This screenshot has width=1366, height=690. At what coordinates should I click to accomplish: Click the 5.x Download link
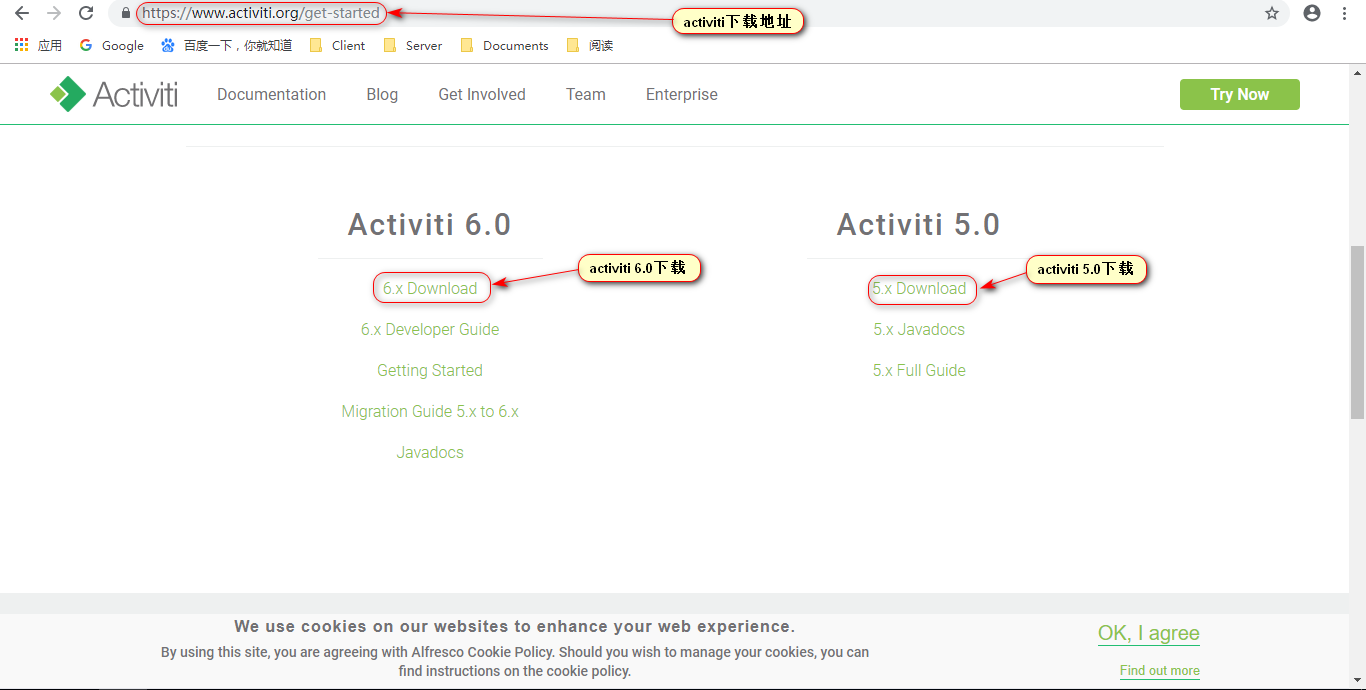point(921,289)
